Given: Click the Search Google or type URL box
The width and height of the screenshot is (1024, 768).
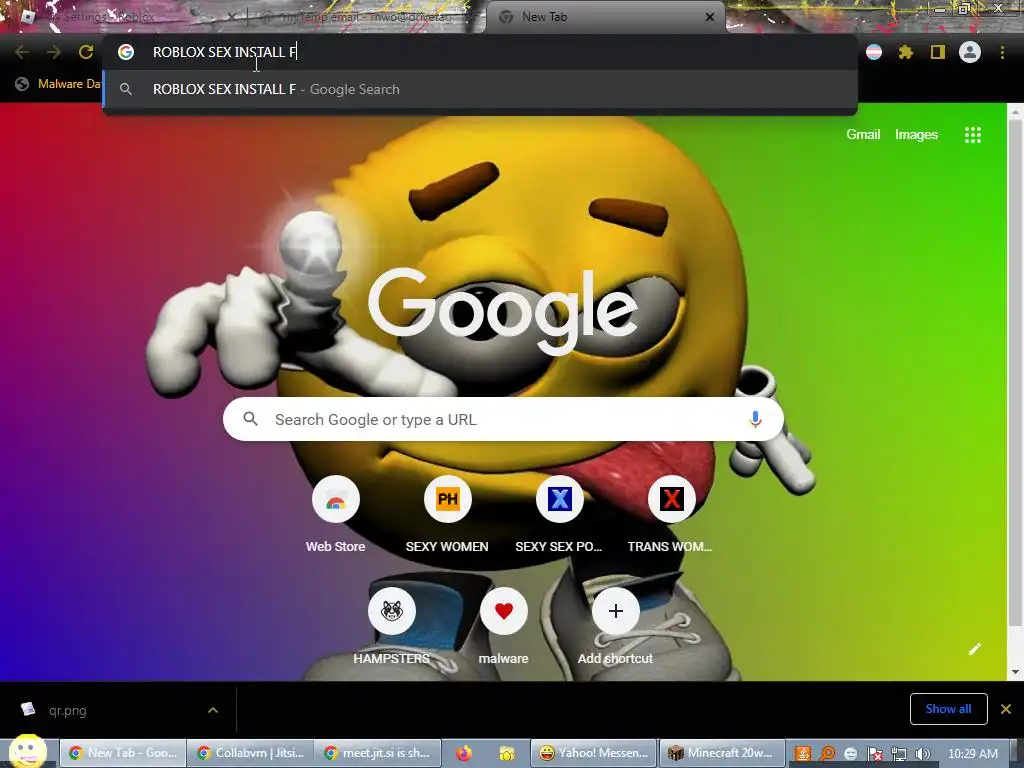Looking at the screenshot, I should pyautogui.click(x=503, y=419).
